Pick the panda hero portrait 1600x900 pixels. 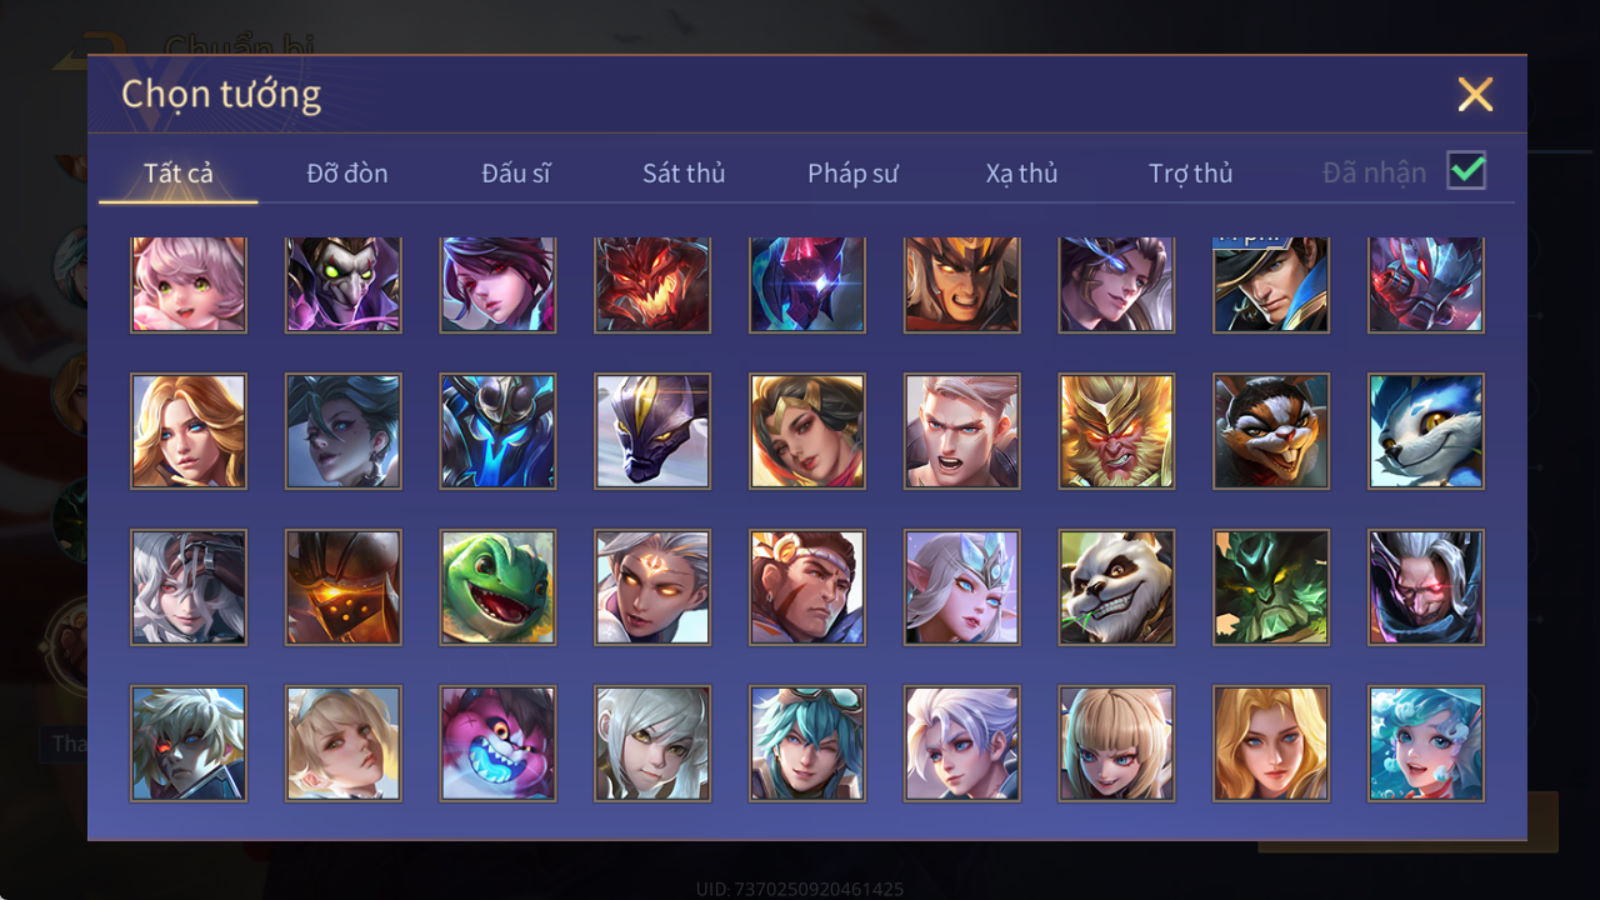tap(1116, 587)
